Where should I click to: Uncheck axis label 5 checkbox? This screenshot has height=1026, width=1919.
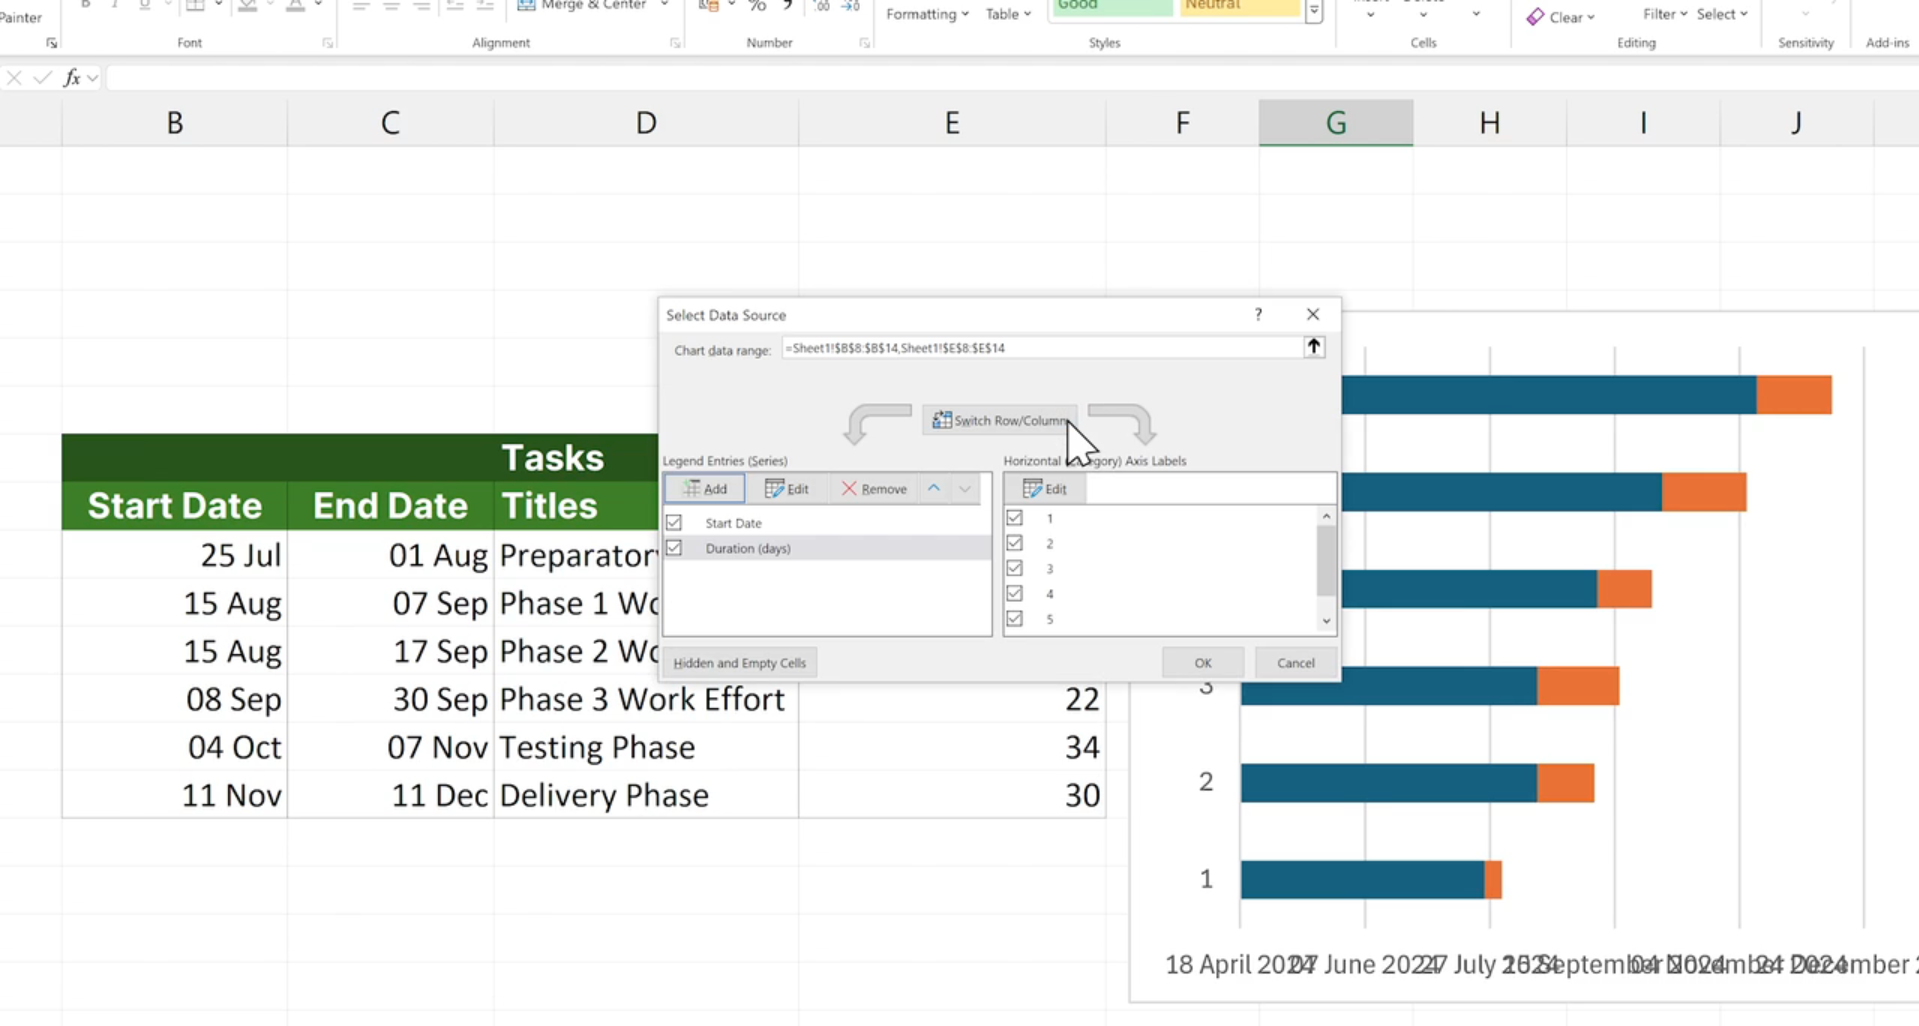[x=1015, y=619]
